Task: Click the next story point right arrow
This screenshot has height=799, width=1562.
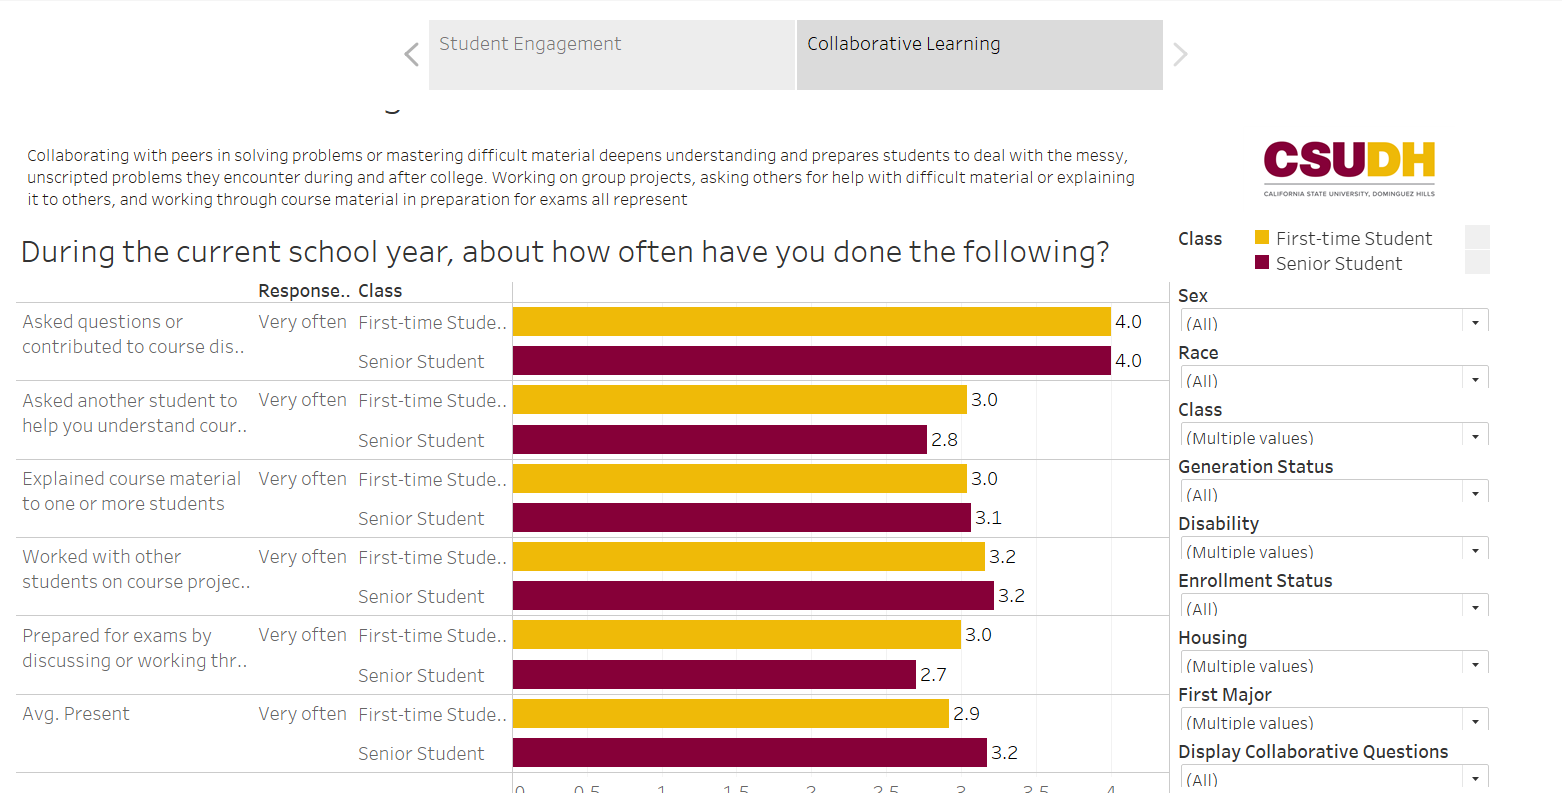Action: 1180,55
